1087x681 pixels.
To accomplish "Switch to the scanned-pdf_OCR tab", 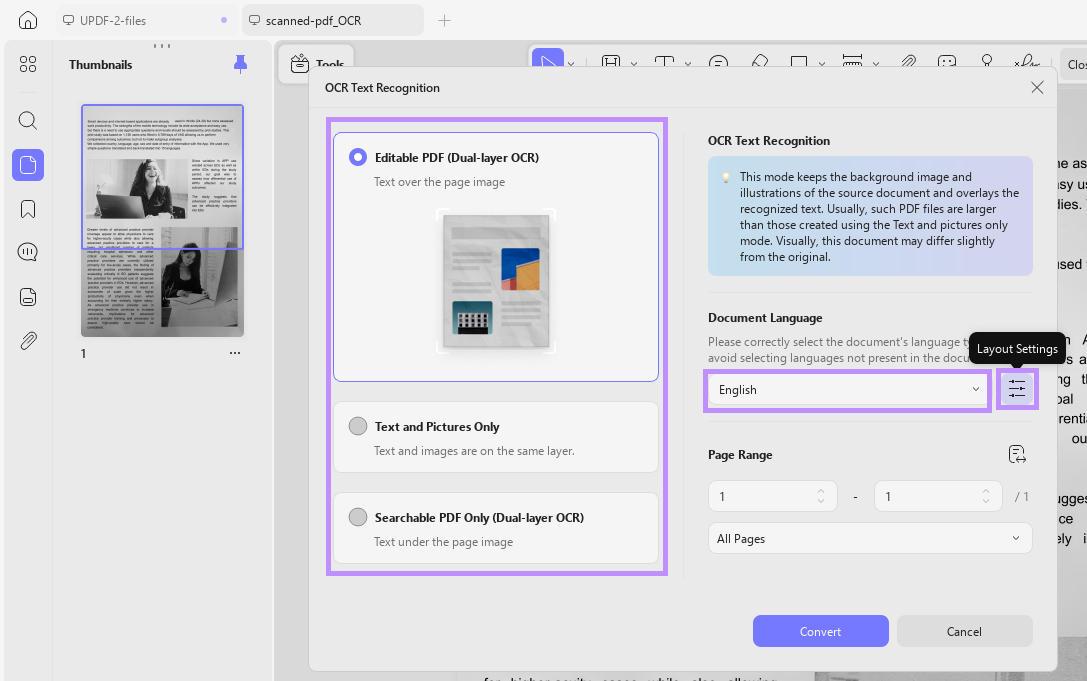I will coord(333,20).
